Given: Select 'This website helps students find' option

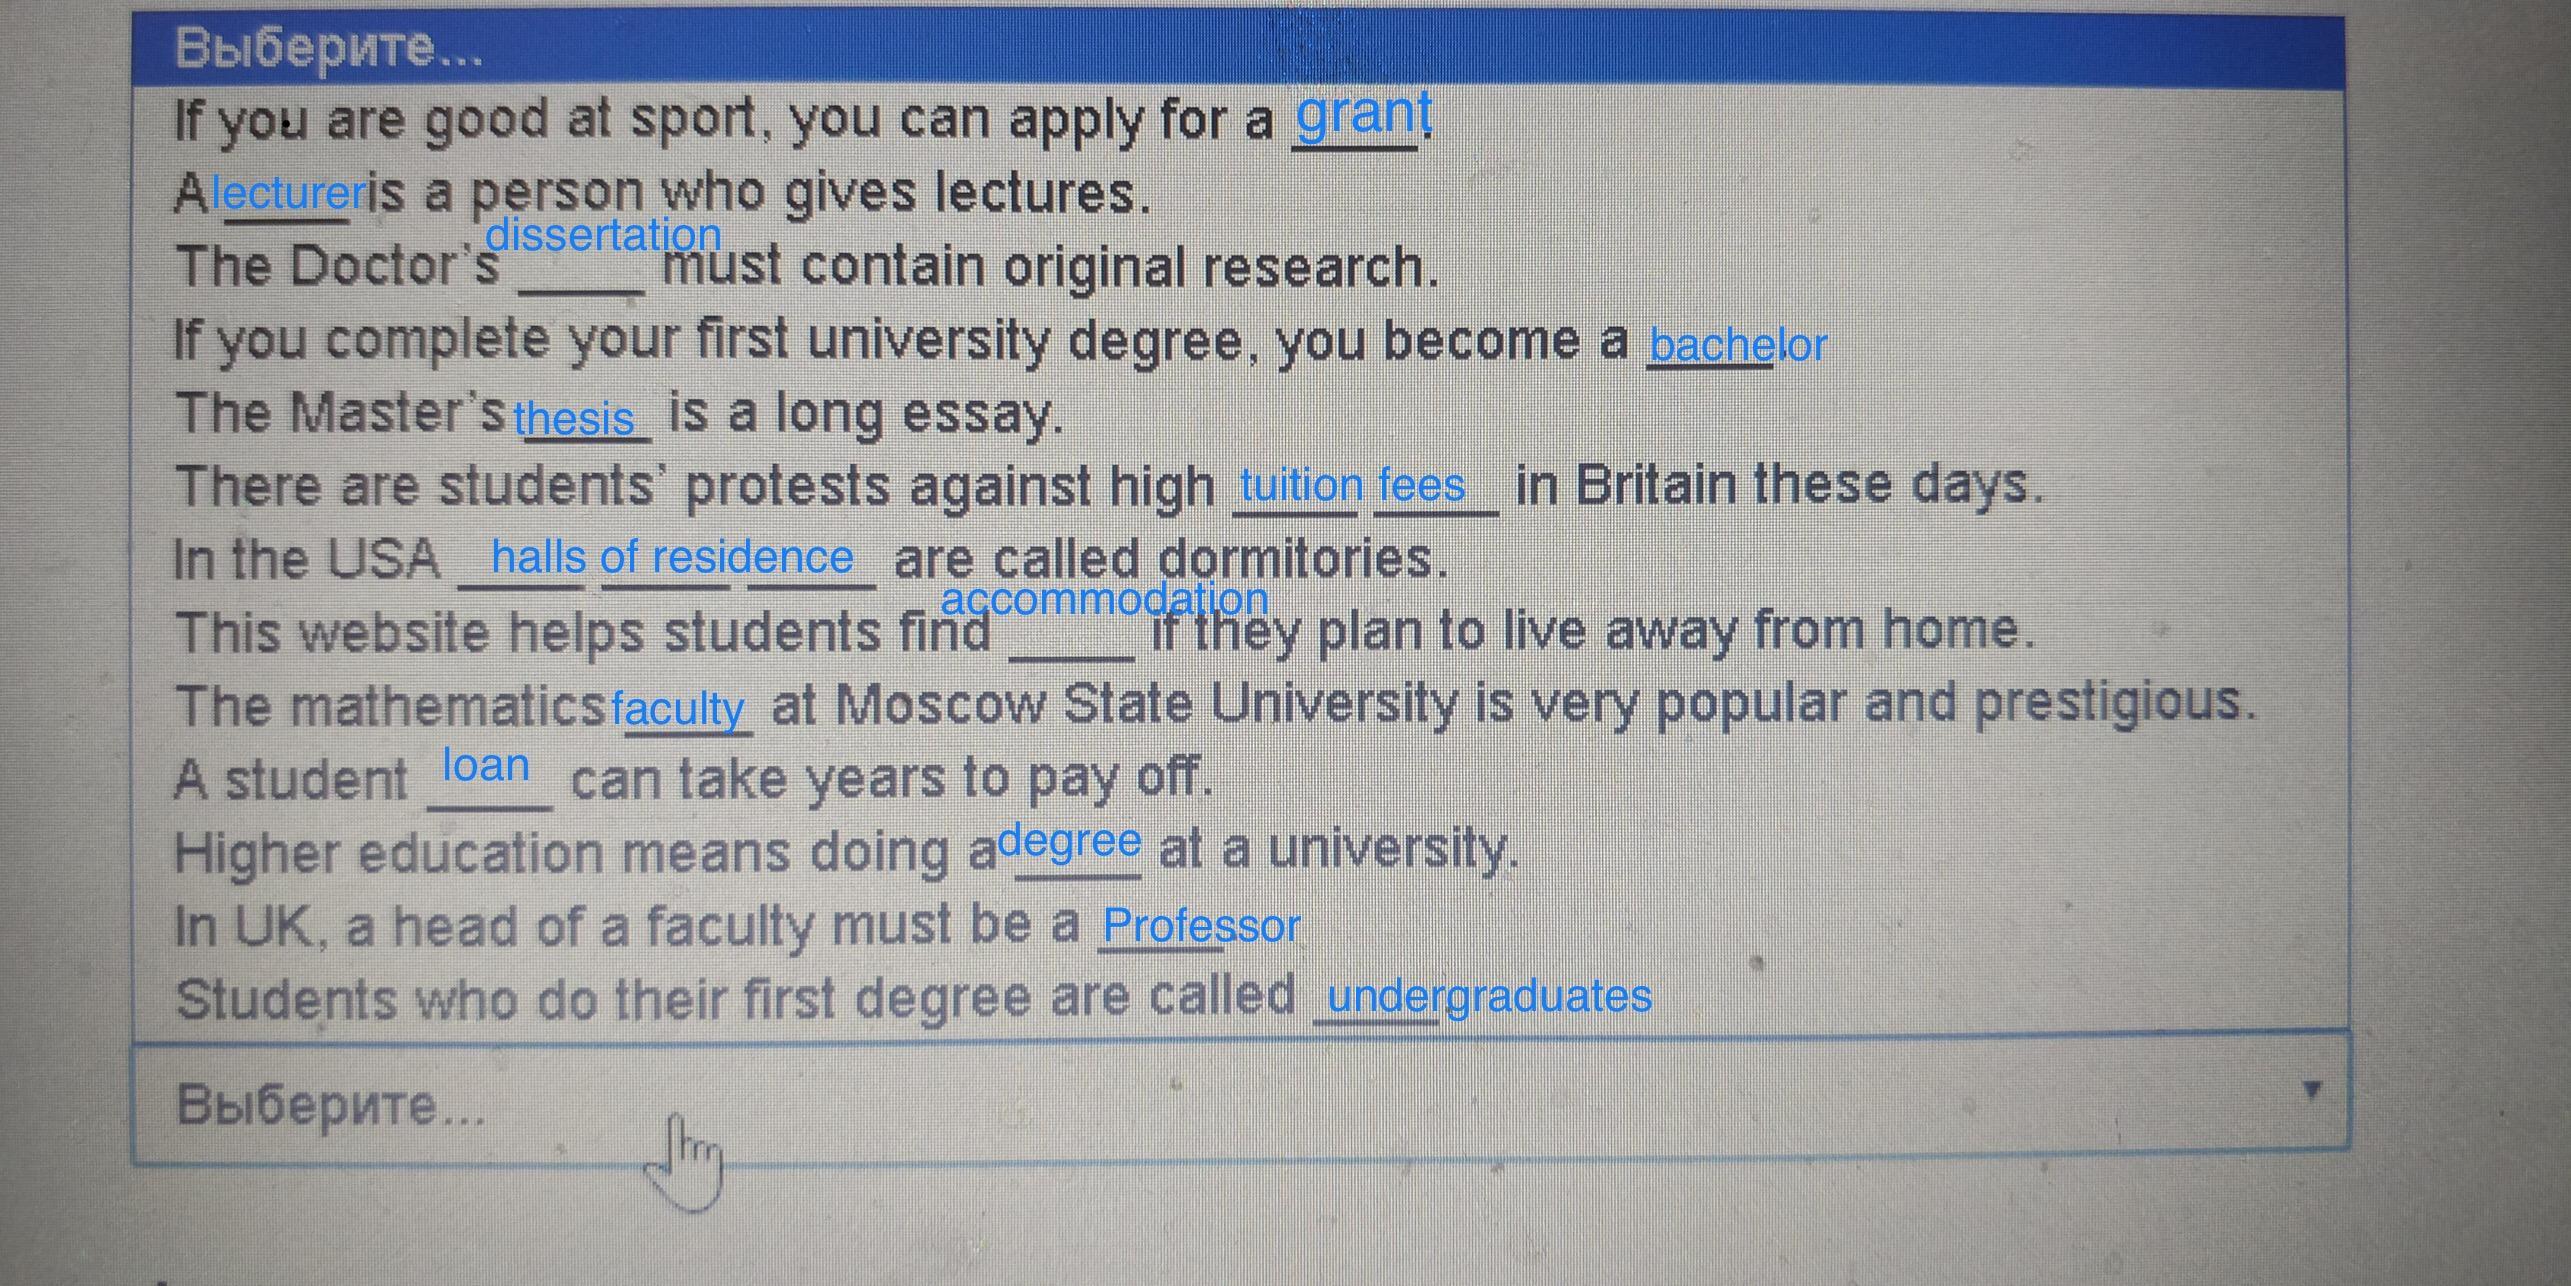Looking at the screenshot, I should click(x=1239, y=632).
